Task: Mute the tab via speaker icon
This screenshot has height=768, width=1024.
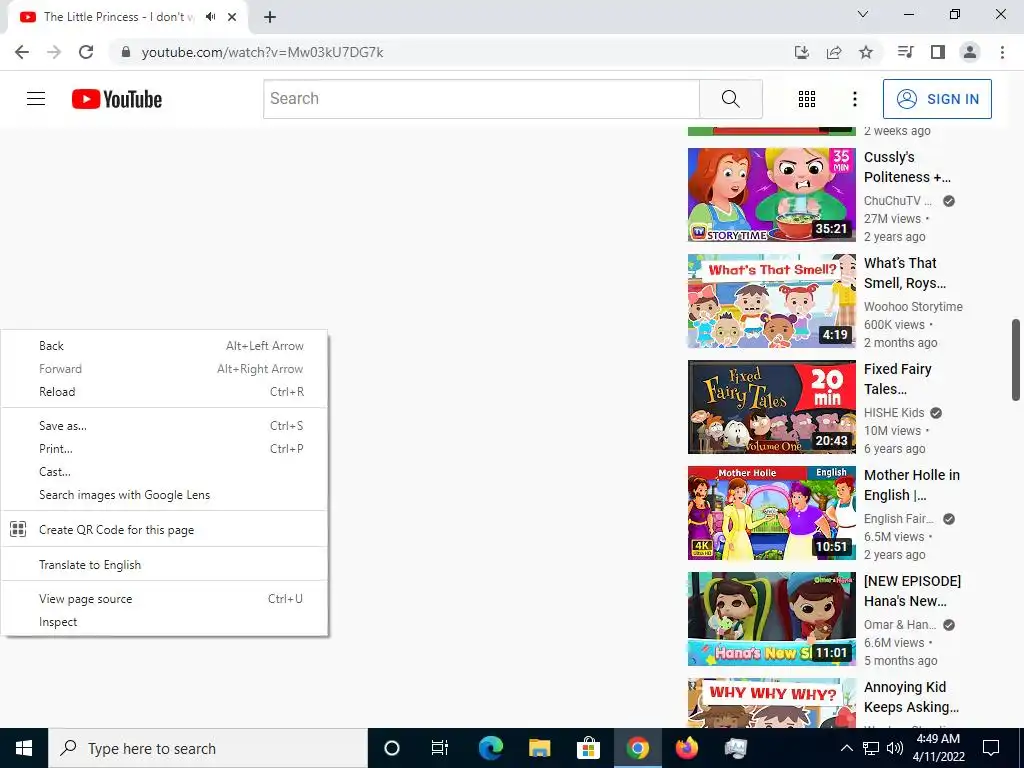Action: (x=210, y=17)
